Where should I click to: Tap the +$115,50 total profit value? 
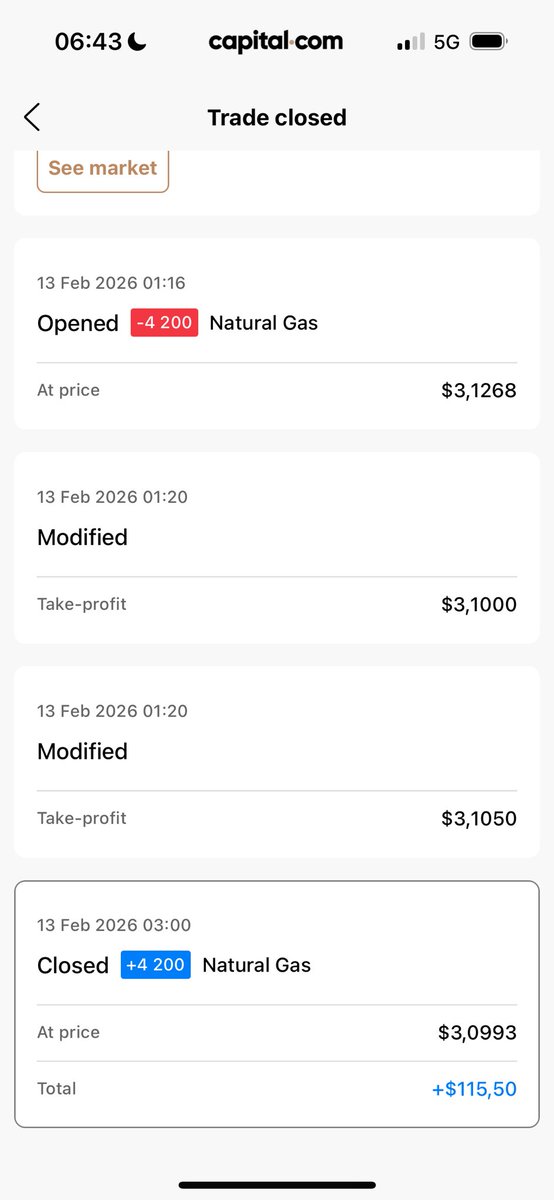pyautogui.click(x=474, y=1089)
